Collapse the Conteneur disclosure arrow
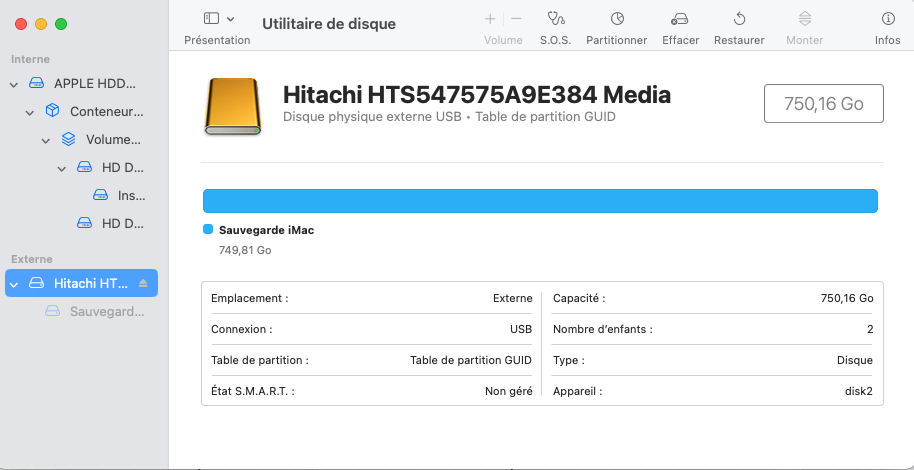The image size is (914, 470). [x=30, y=112]
